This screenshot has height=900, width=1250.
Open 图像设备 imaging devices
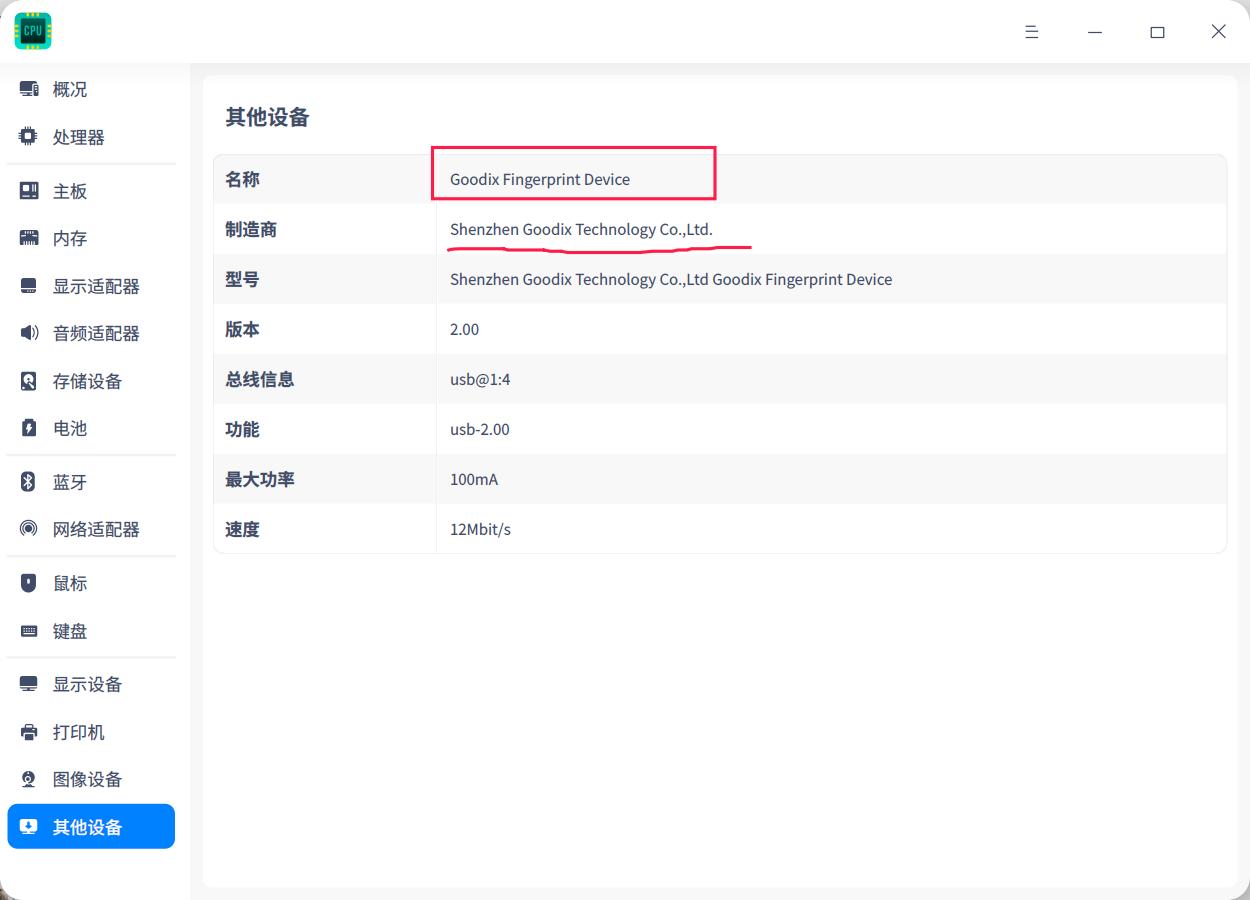point(86,779)
